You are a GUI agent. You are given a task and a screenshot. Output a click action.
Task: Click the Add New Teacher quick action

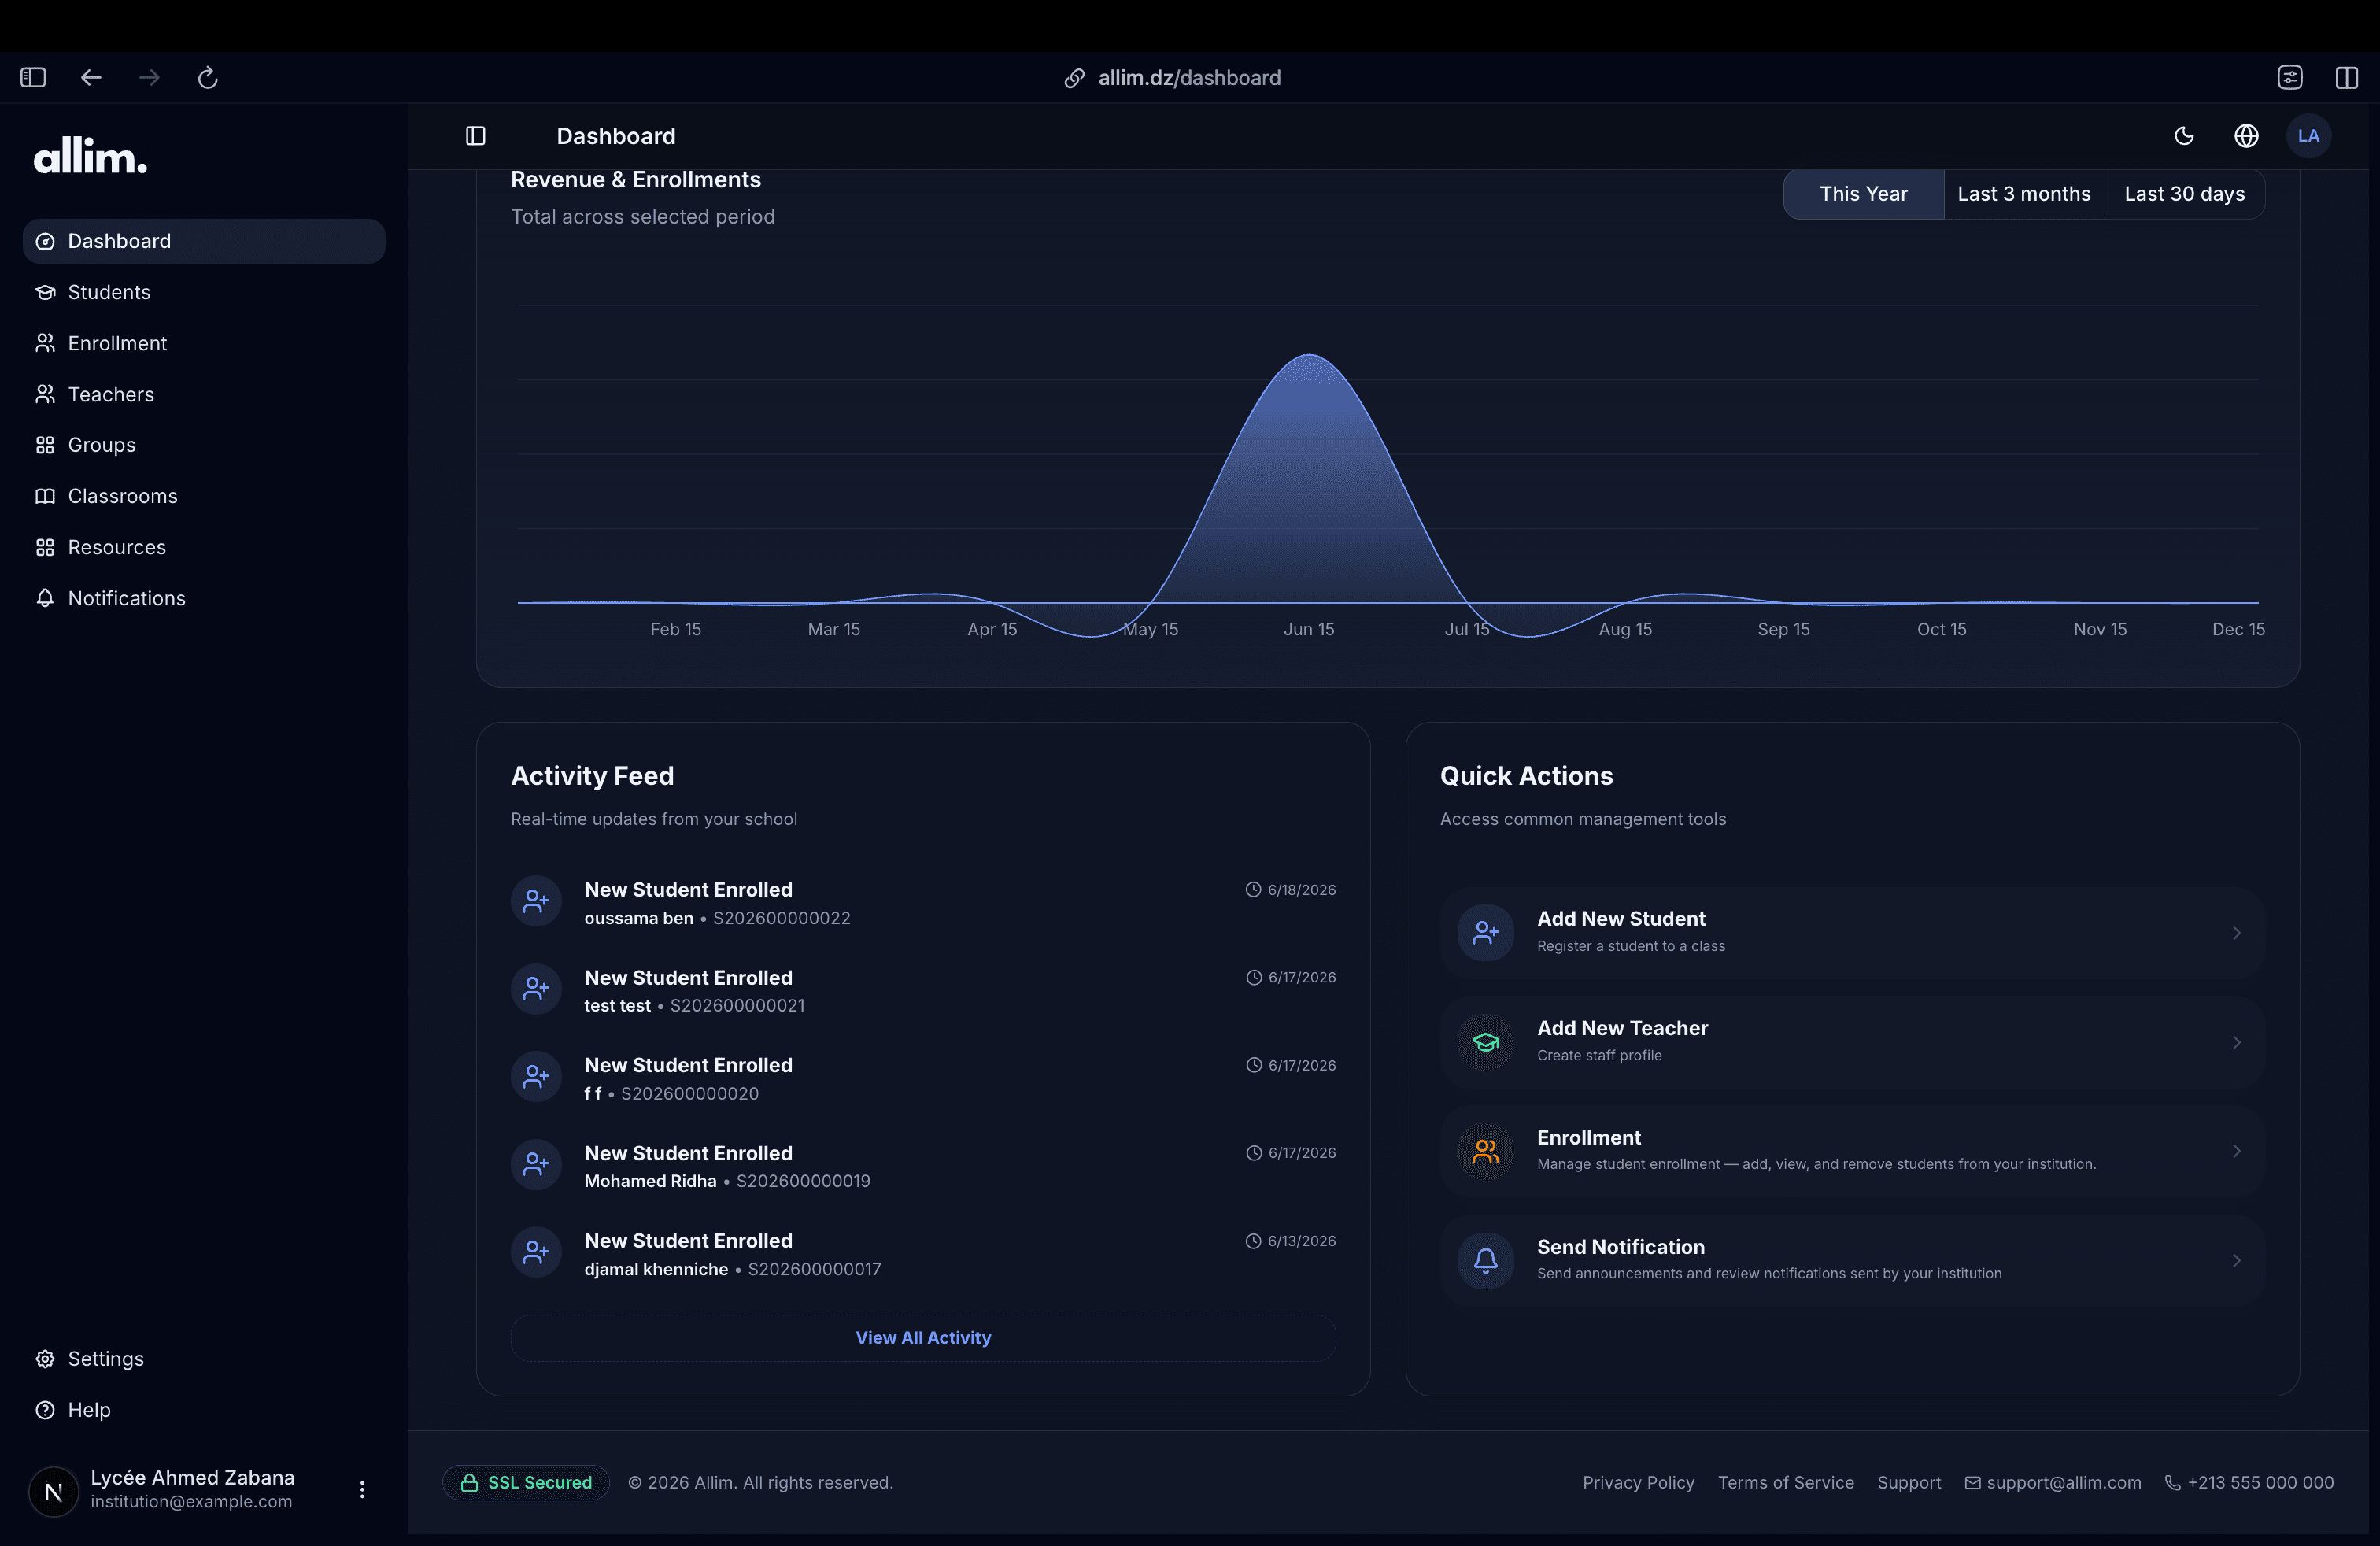[x=1852, y=1041]
